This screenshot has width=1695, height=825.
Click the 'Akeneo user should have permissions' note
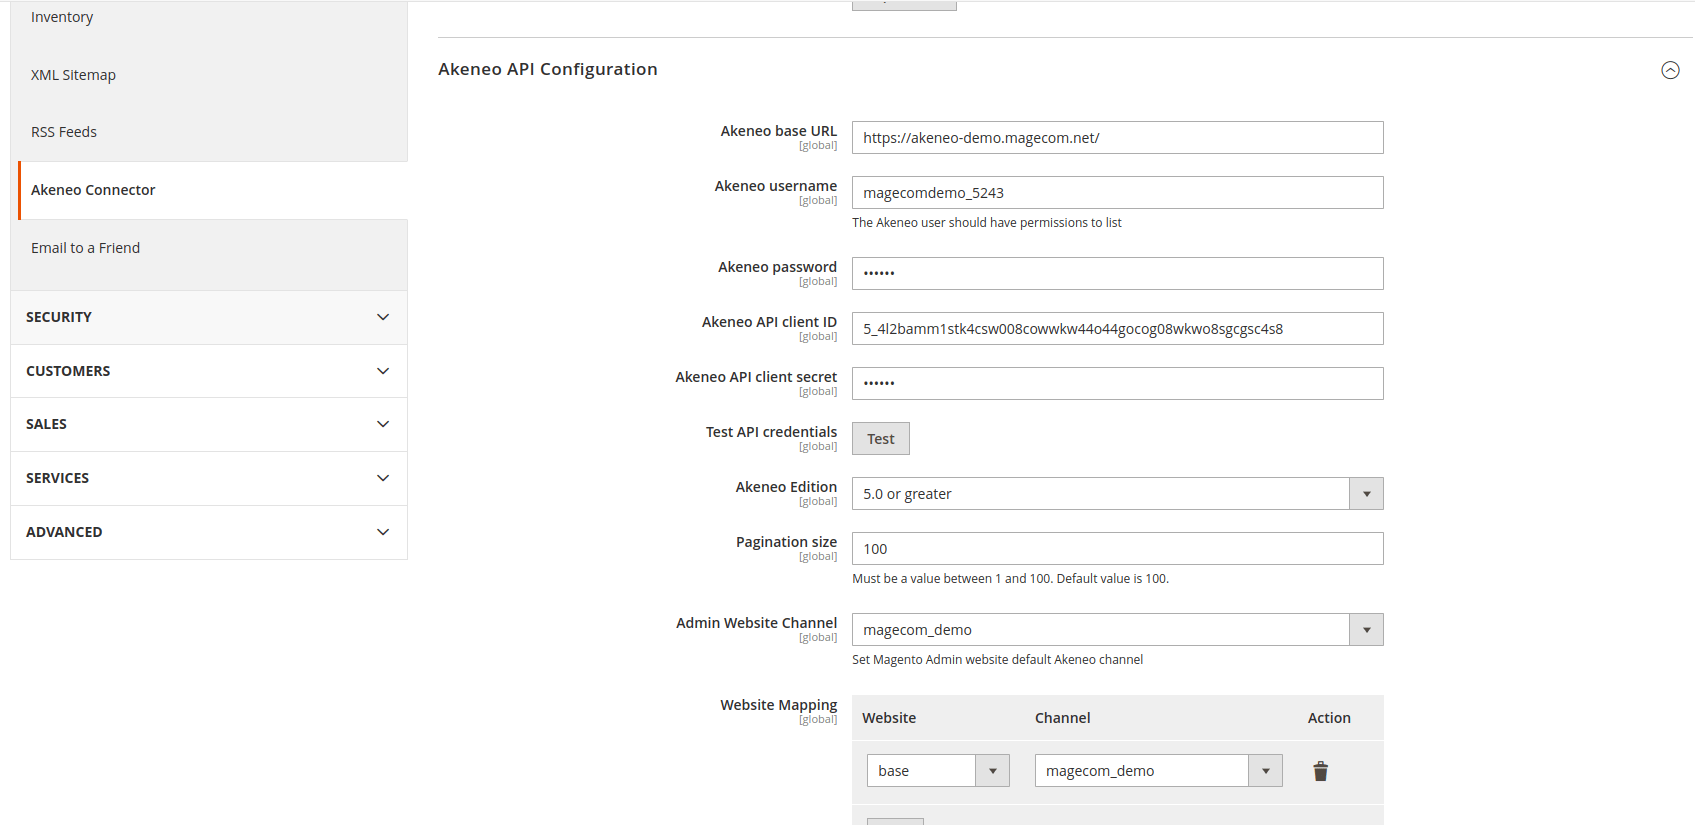pos(986,223)
